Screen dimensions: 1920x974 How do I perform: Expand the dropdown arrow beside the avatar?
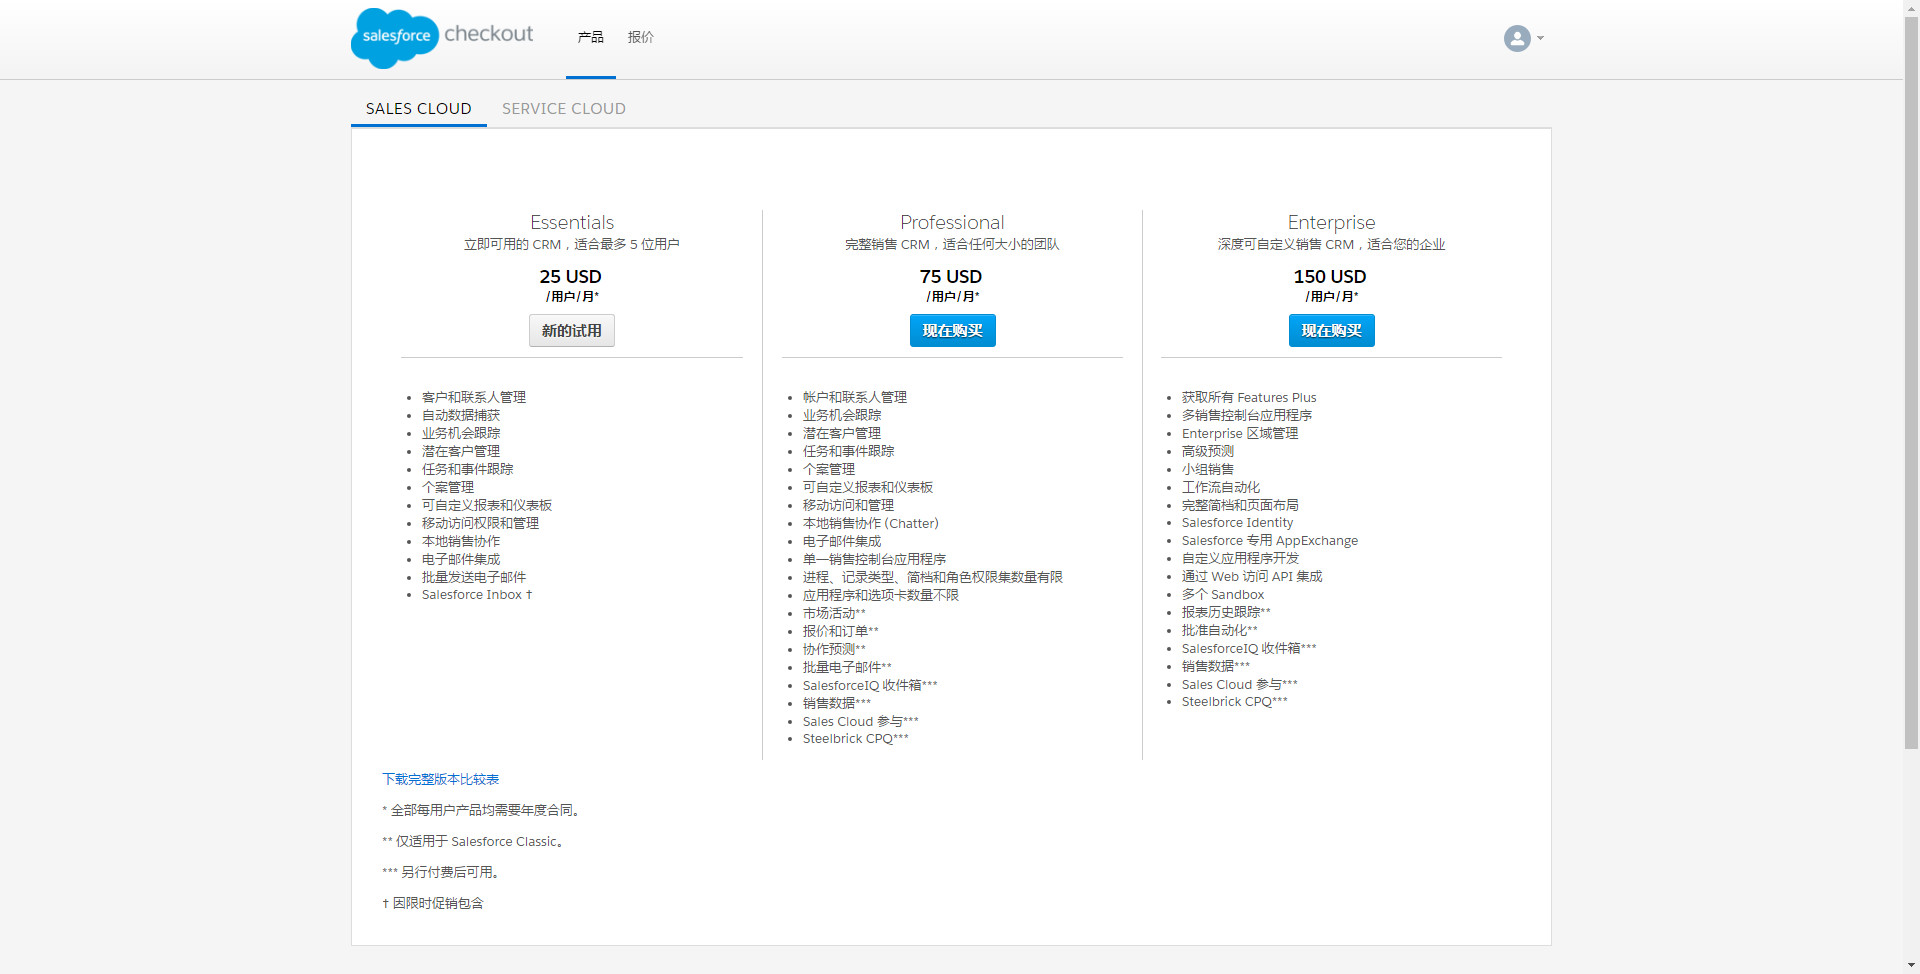[1540, 38]
